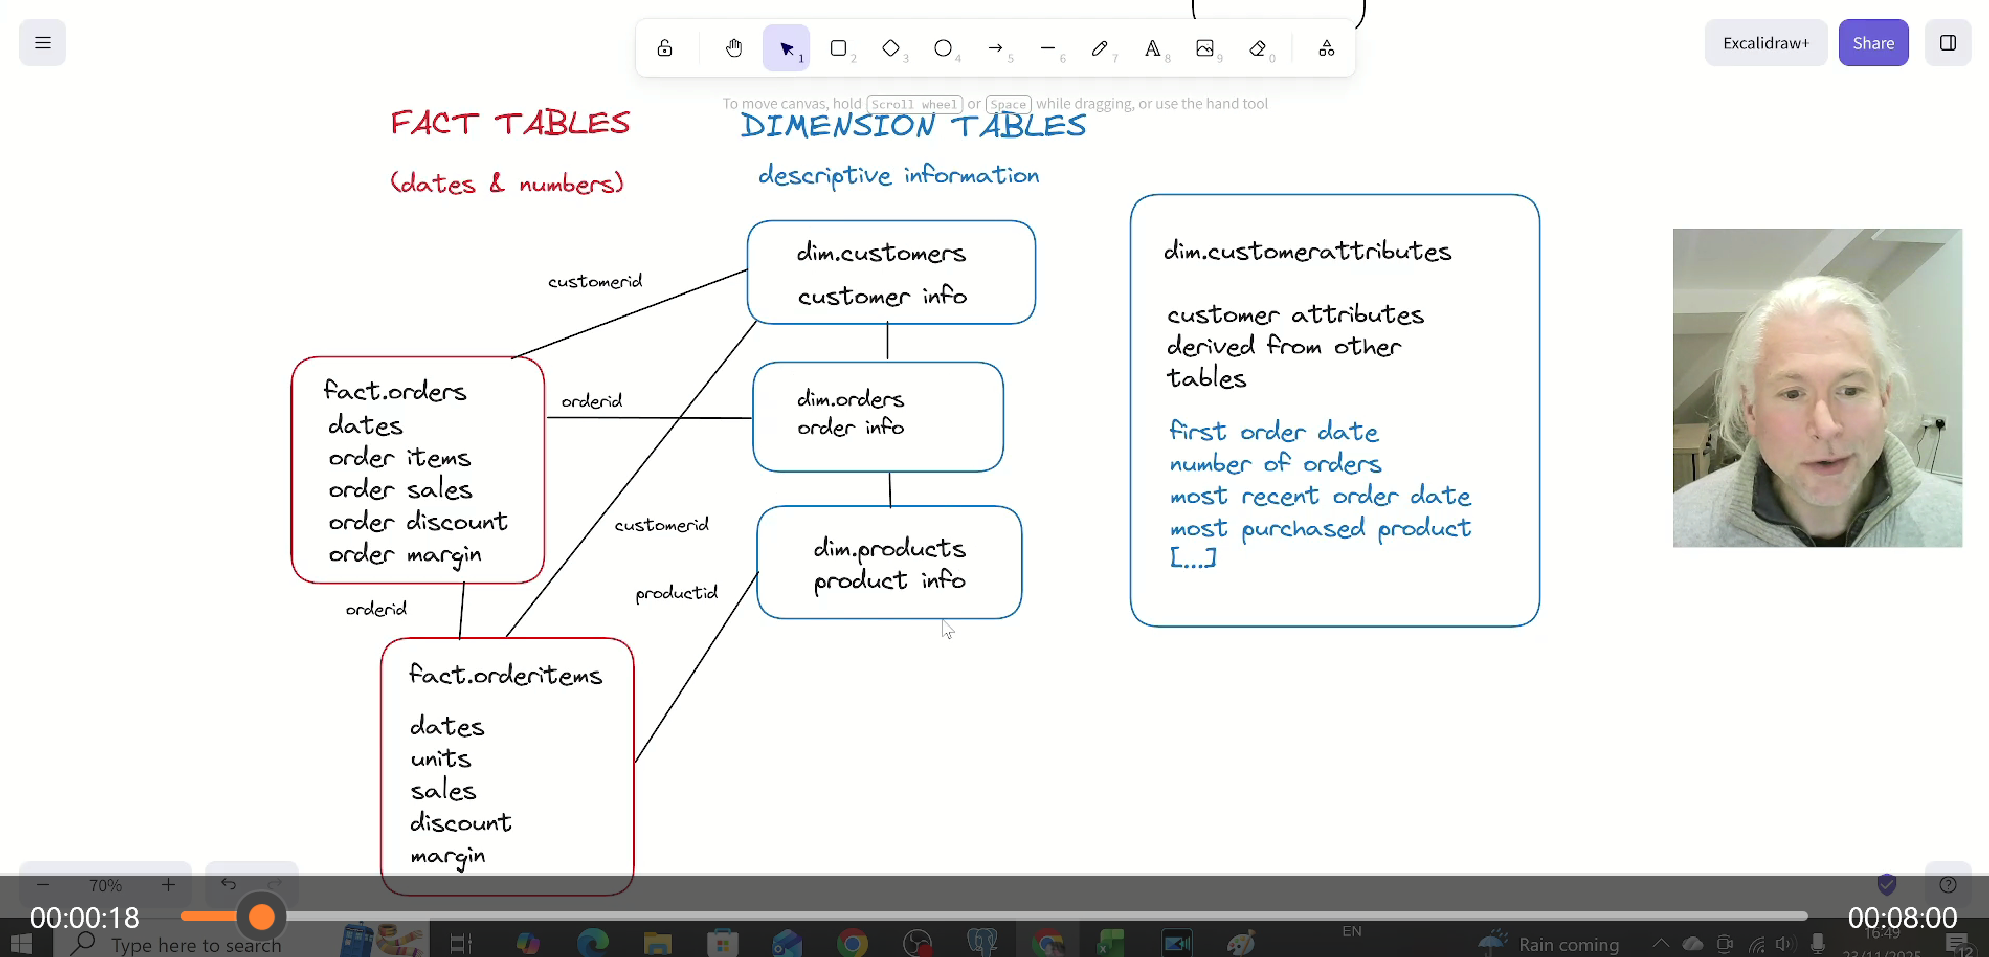Image resolution: width=1989 pixels, height=957 pixels.
Task: Open the EN language switcher
Action: pos(1352,930)
